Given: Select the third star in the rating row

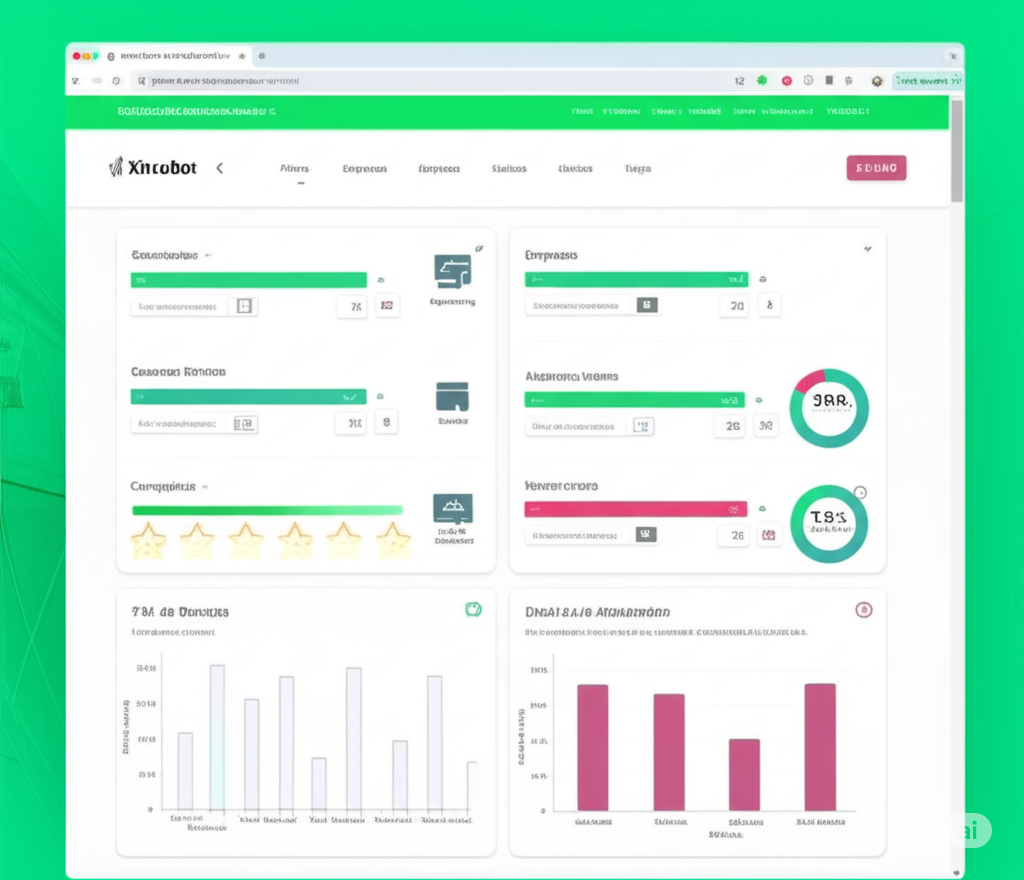Looking at the screenshot, I should (246, 540).
